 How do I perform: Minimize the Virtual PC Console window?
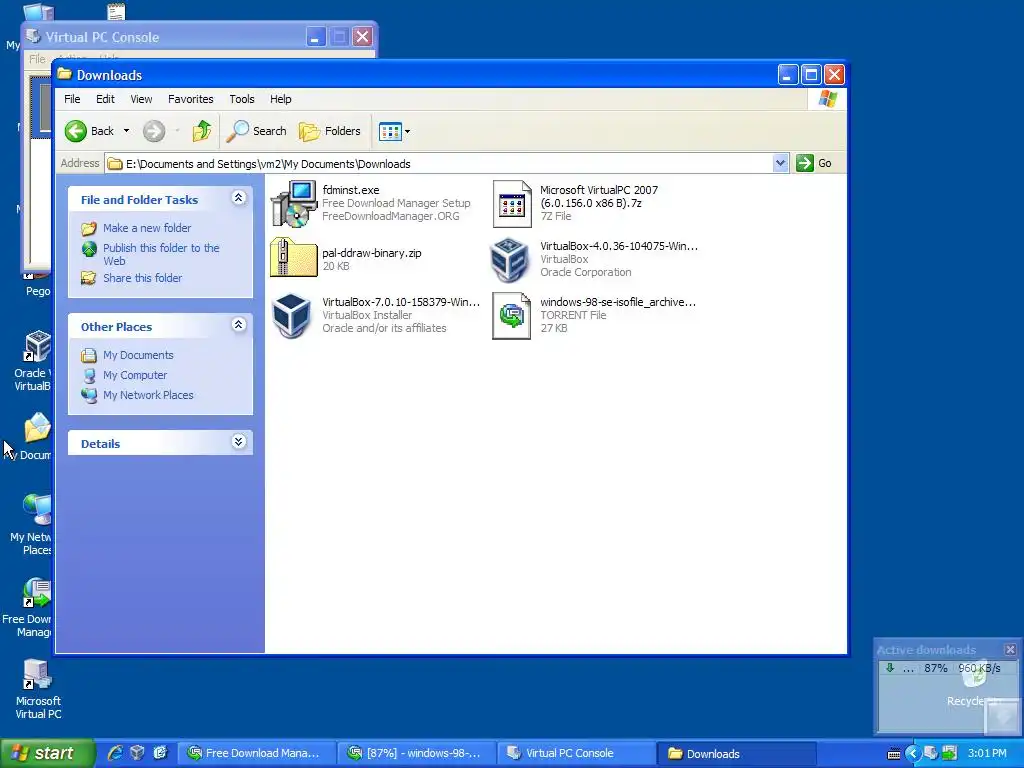click(315, 37)
